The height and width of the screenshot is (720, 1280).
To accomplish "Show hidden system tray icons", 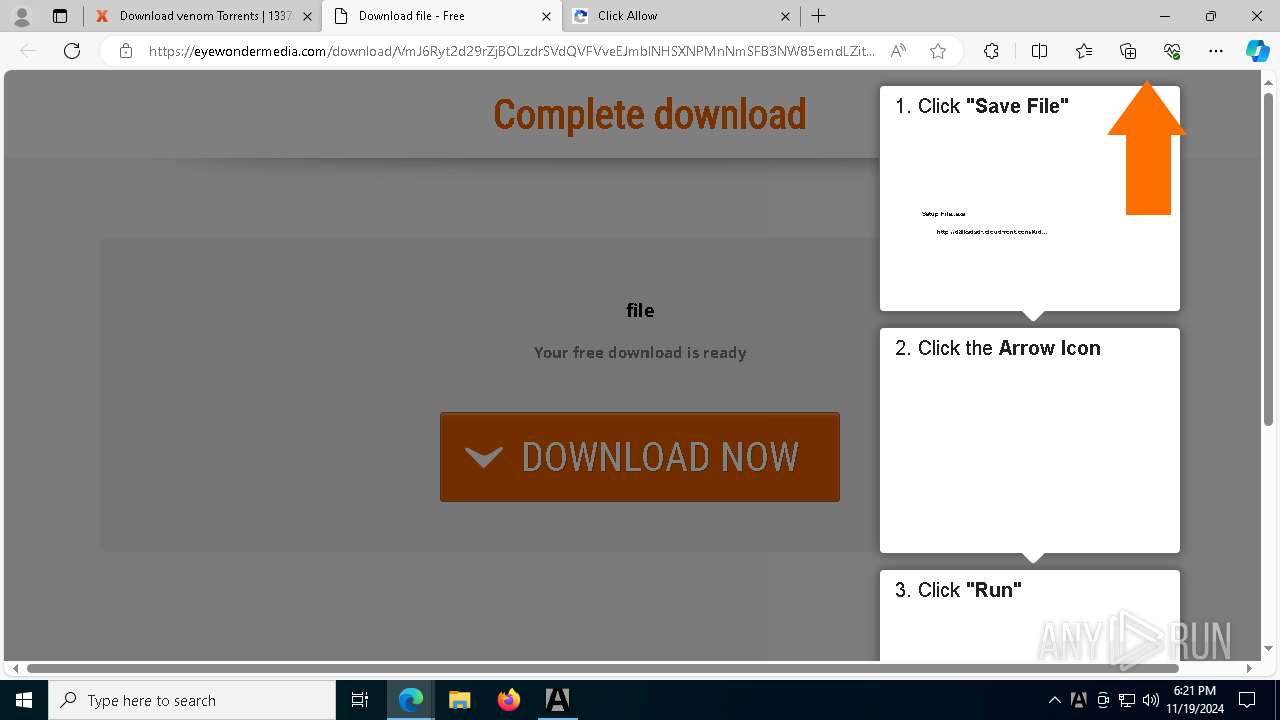I will point(1055,700).
